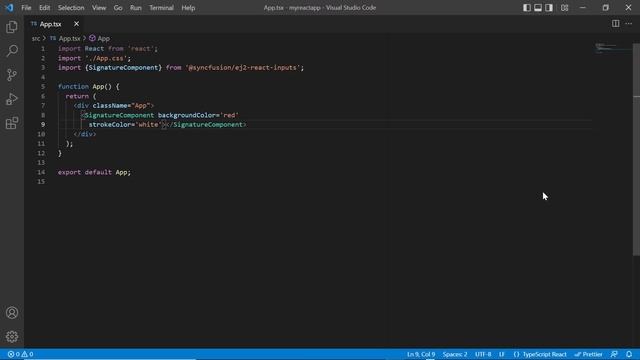Open the Edit menu

tap(44, 8)
